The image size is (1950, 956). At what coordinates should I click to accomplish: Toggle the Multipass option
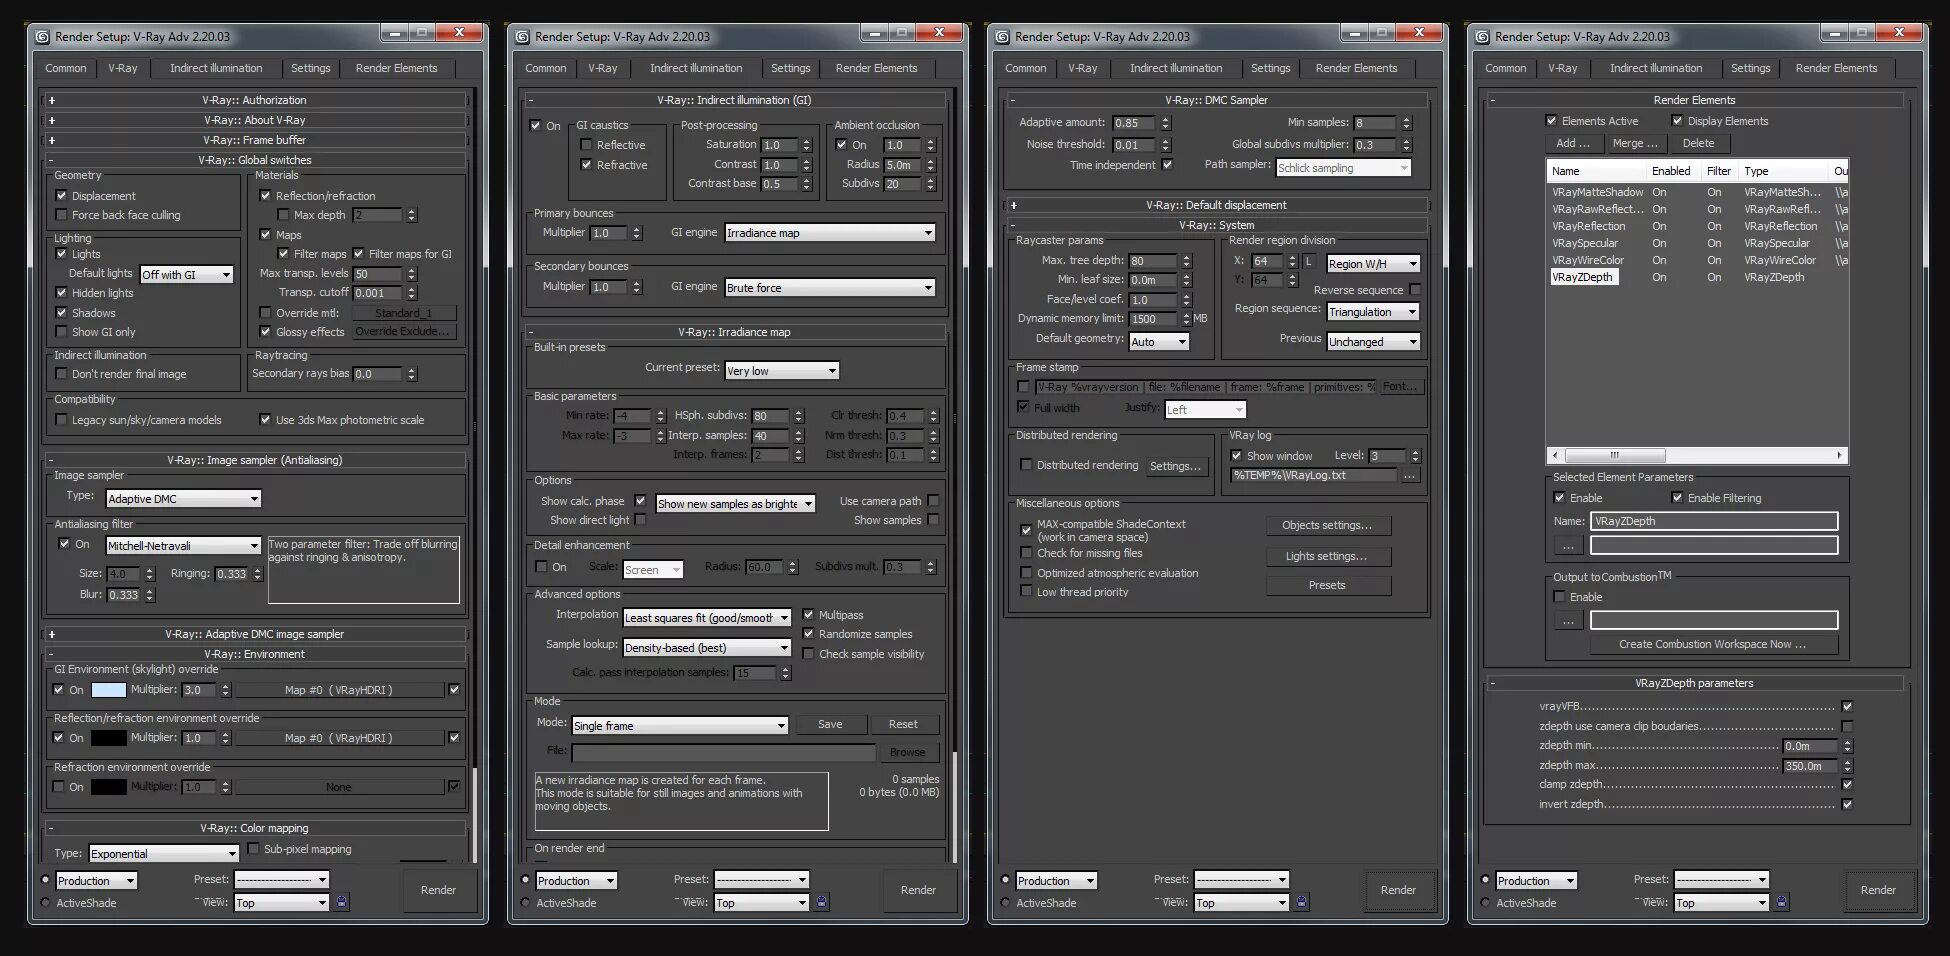(808, 615)
